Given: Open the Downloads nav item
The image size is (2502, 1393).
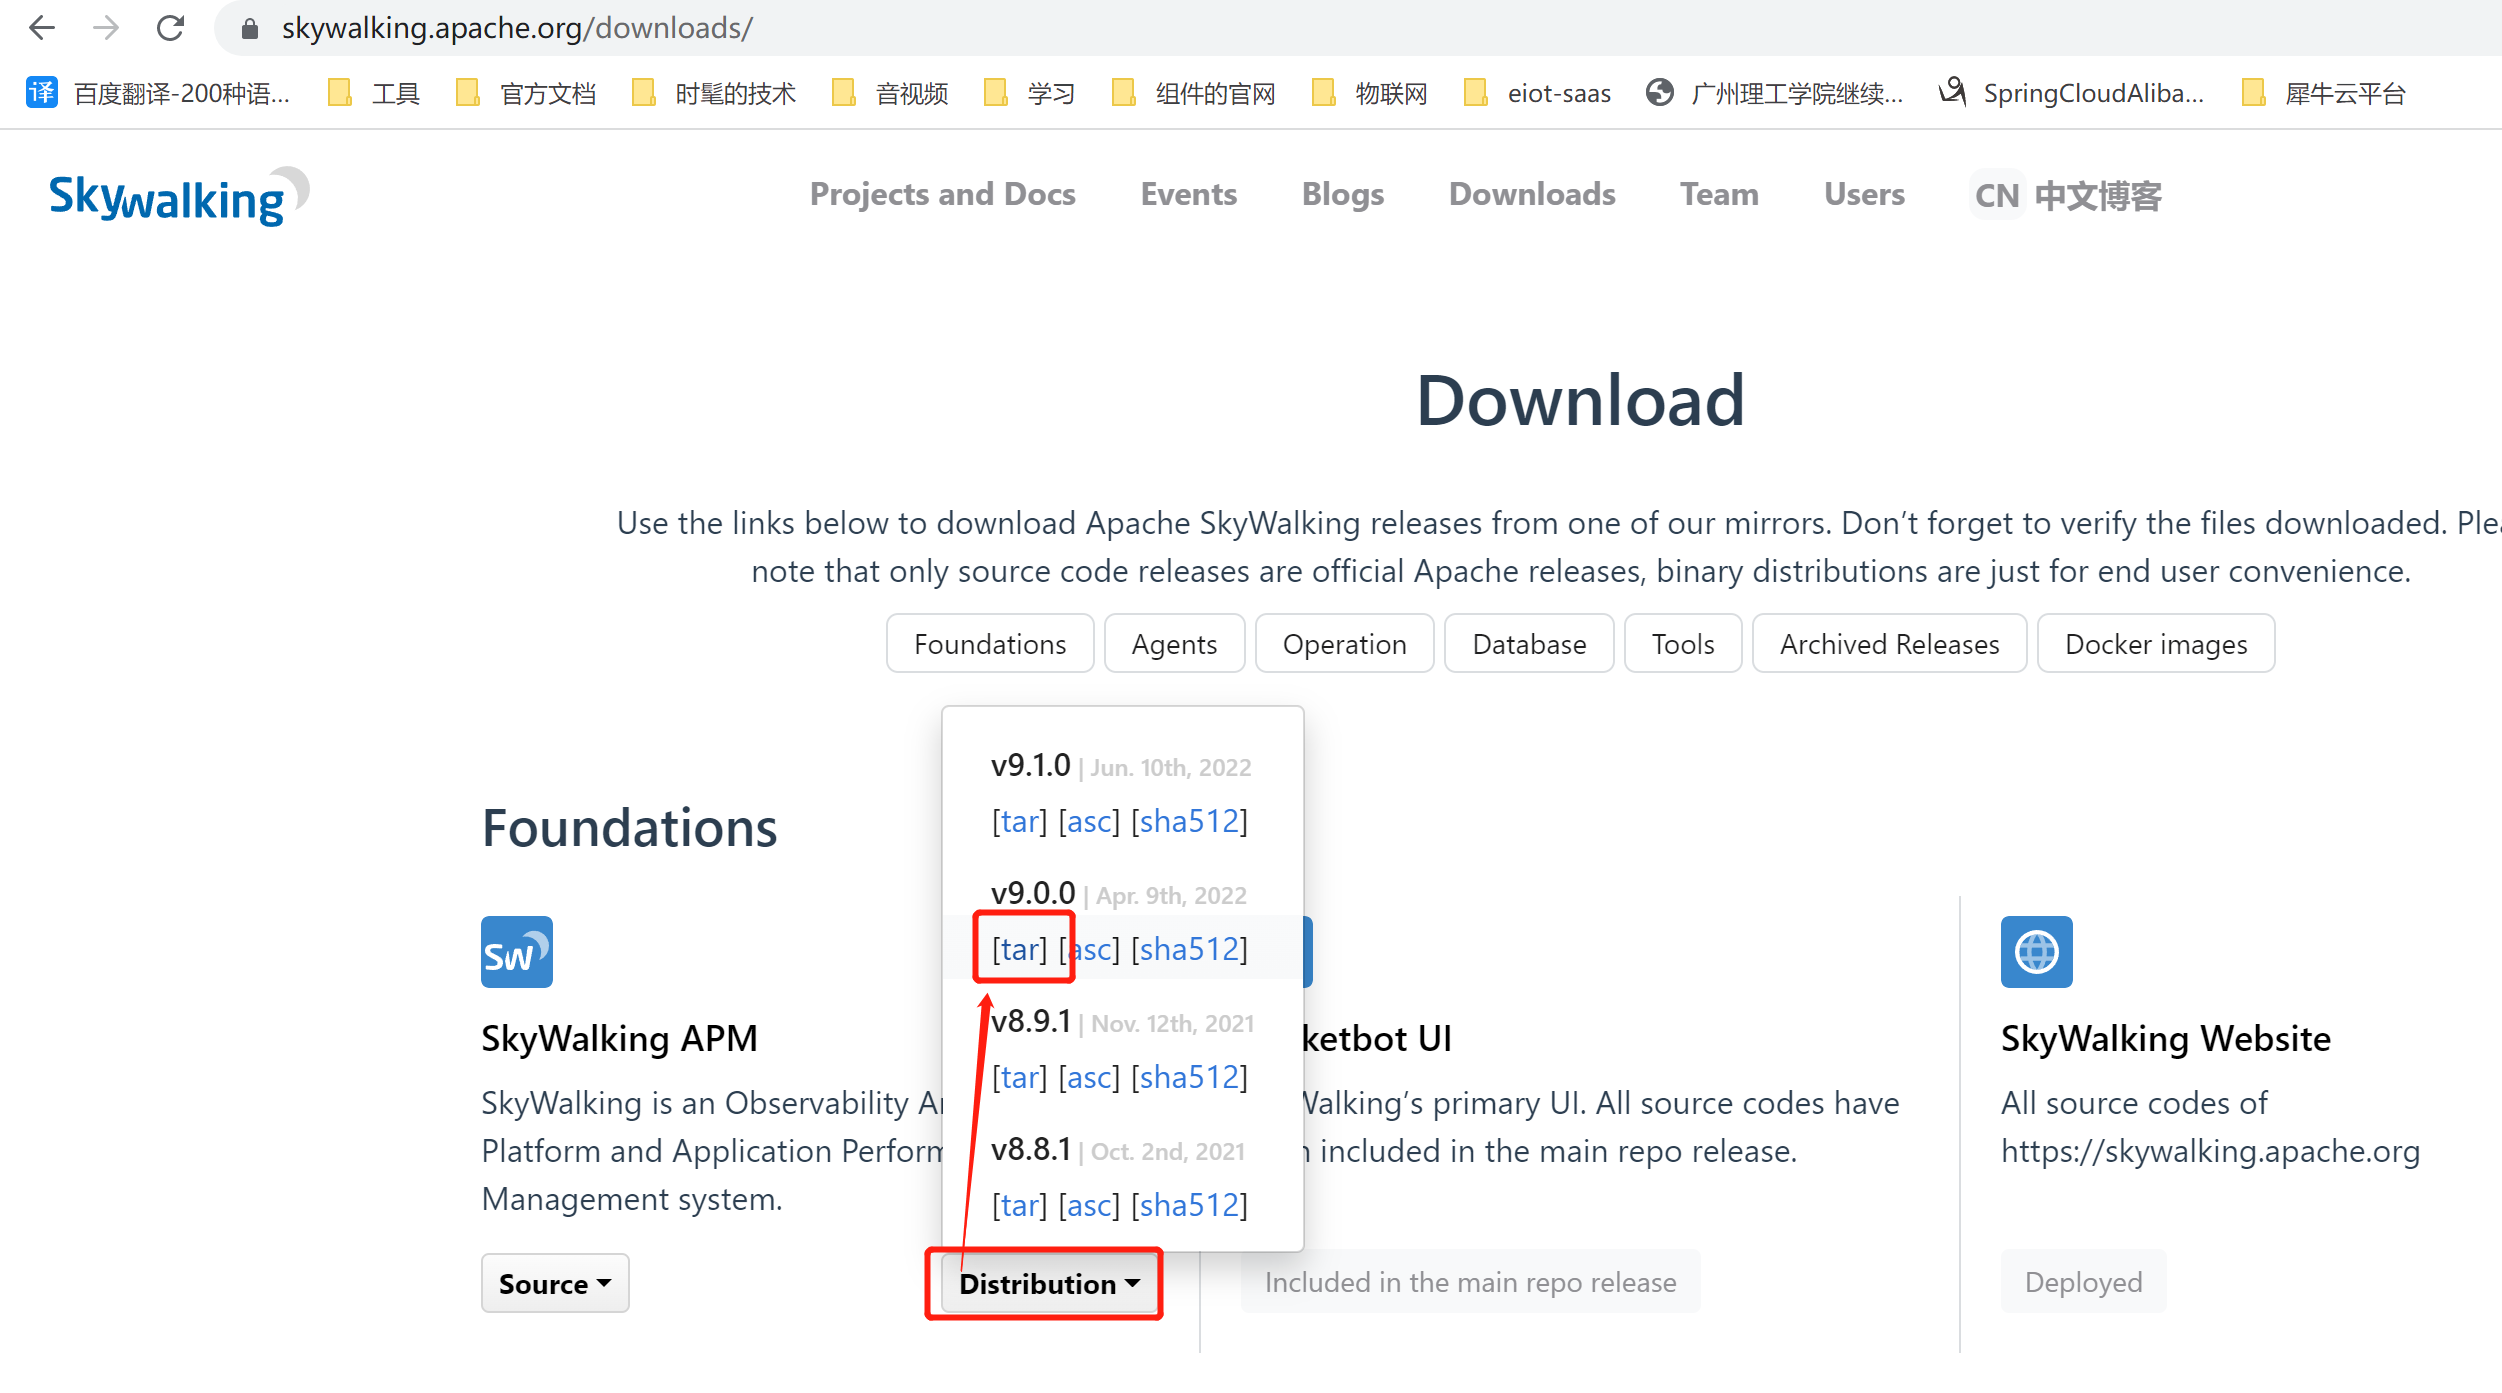Looking at the screenshot, I should 1532,194.
